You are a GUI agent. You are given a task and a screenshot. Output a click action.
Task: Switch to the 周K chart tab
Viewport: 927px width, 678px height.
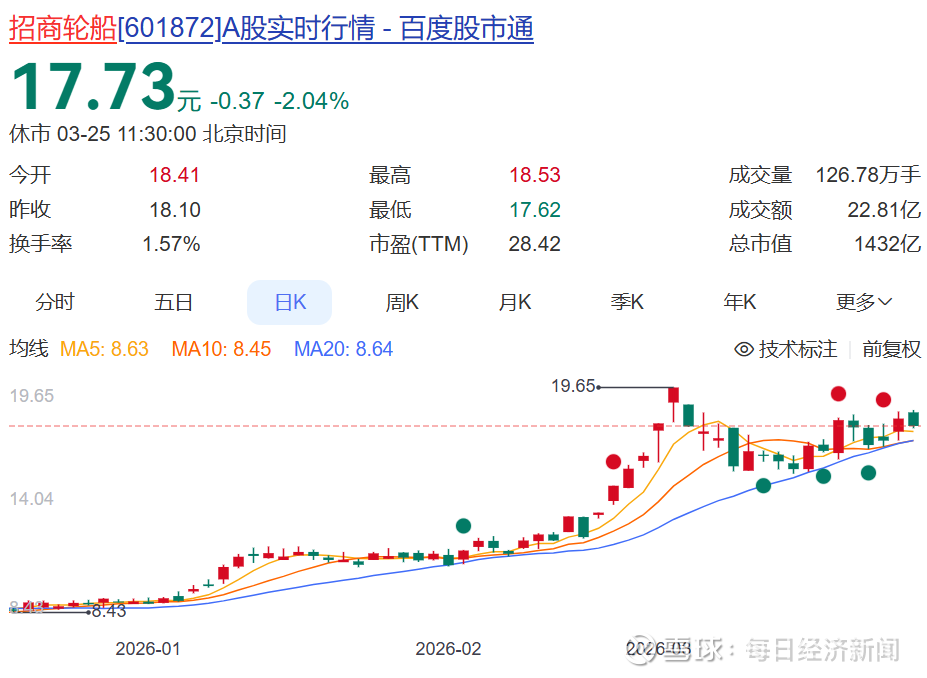(x=402, y=302)
